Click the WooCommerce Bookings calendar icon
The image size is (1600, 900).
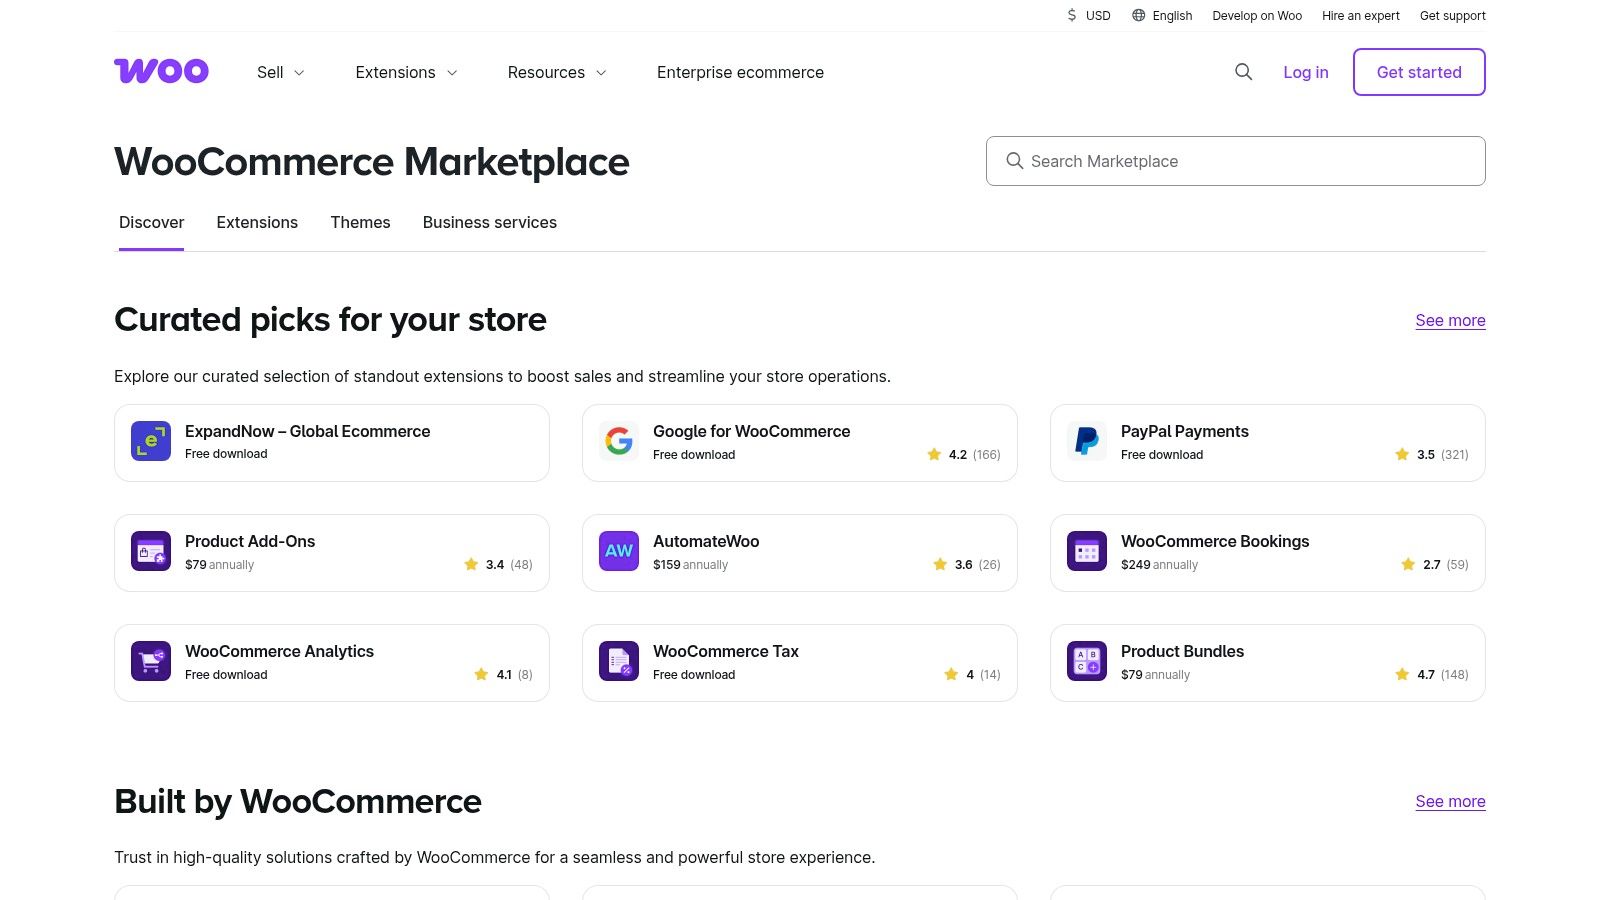point(1087,551)
